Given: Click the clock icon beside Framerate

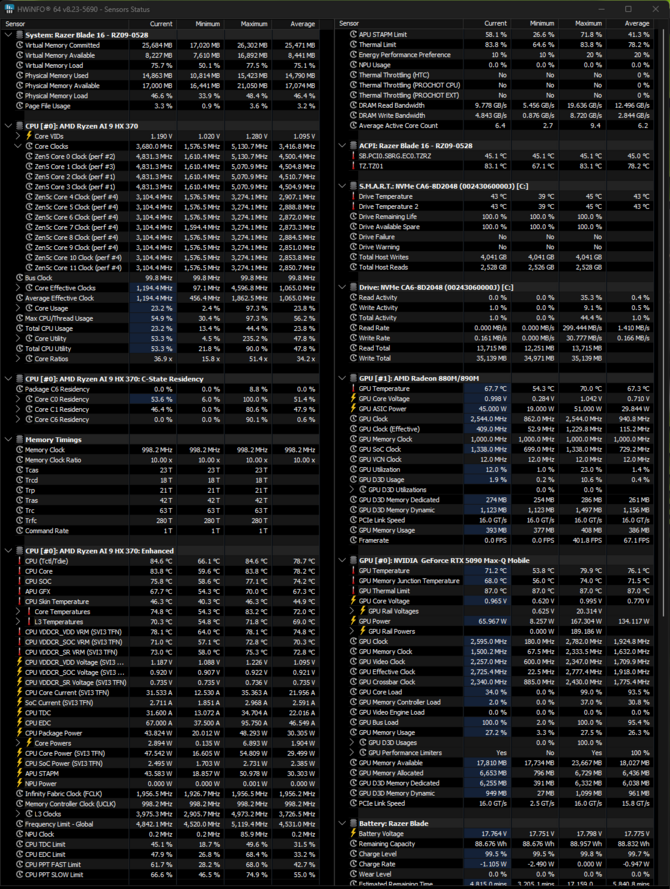Looking at the screenshot, I should point(353,540).
